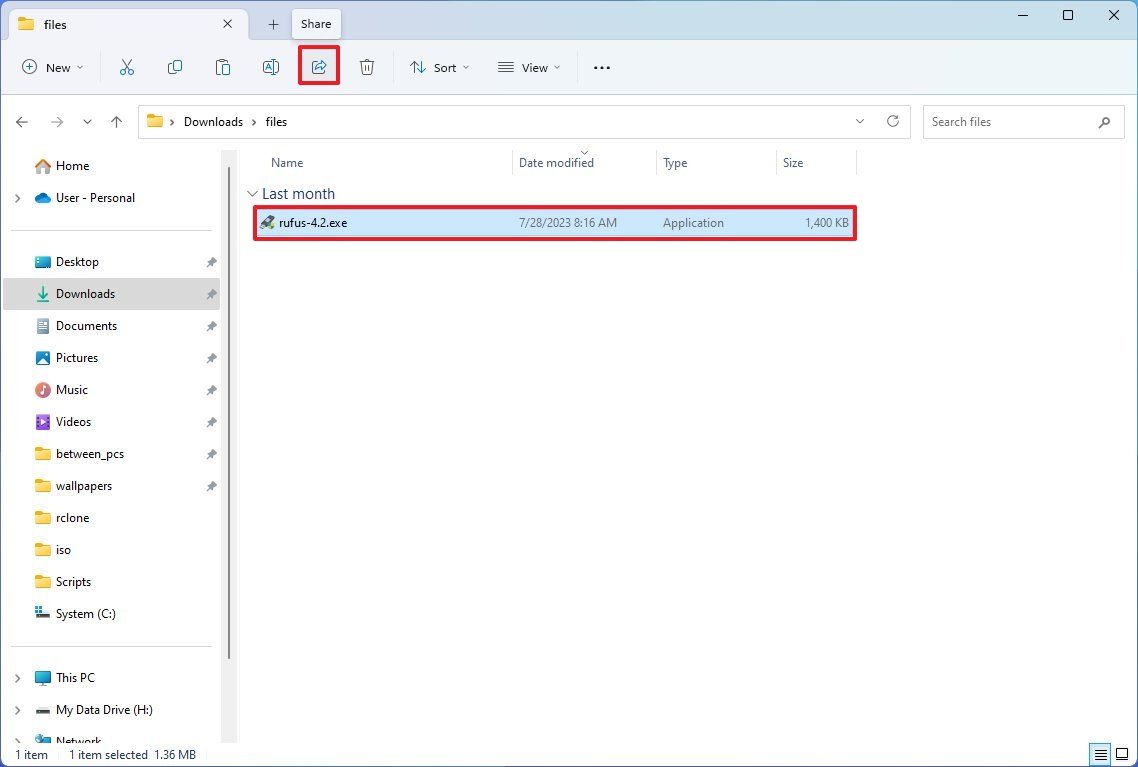Rename the file using the Rename icon
This screenshot has height=767, width=1138.
coord(270,67)
